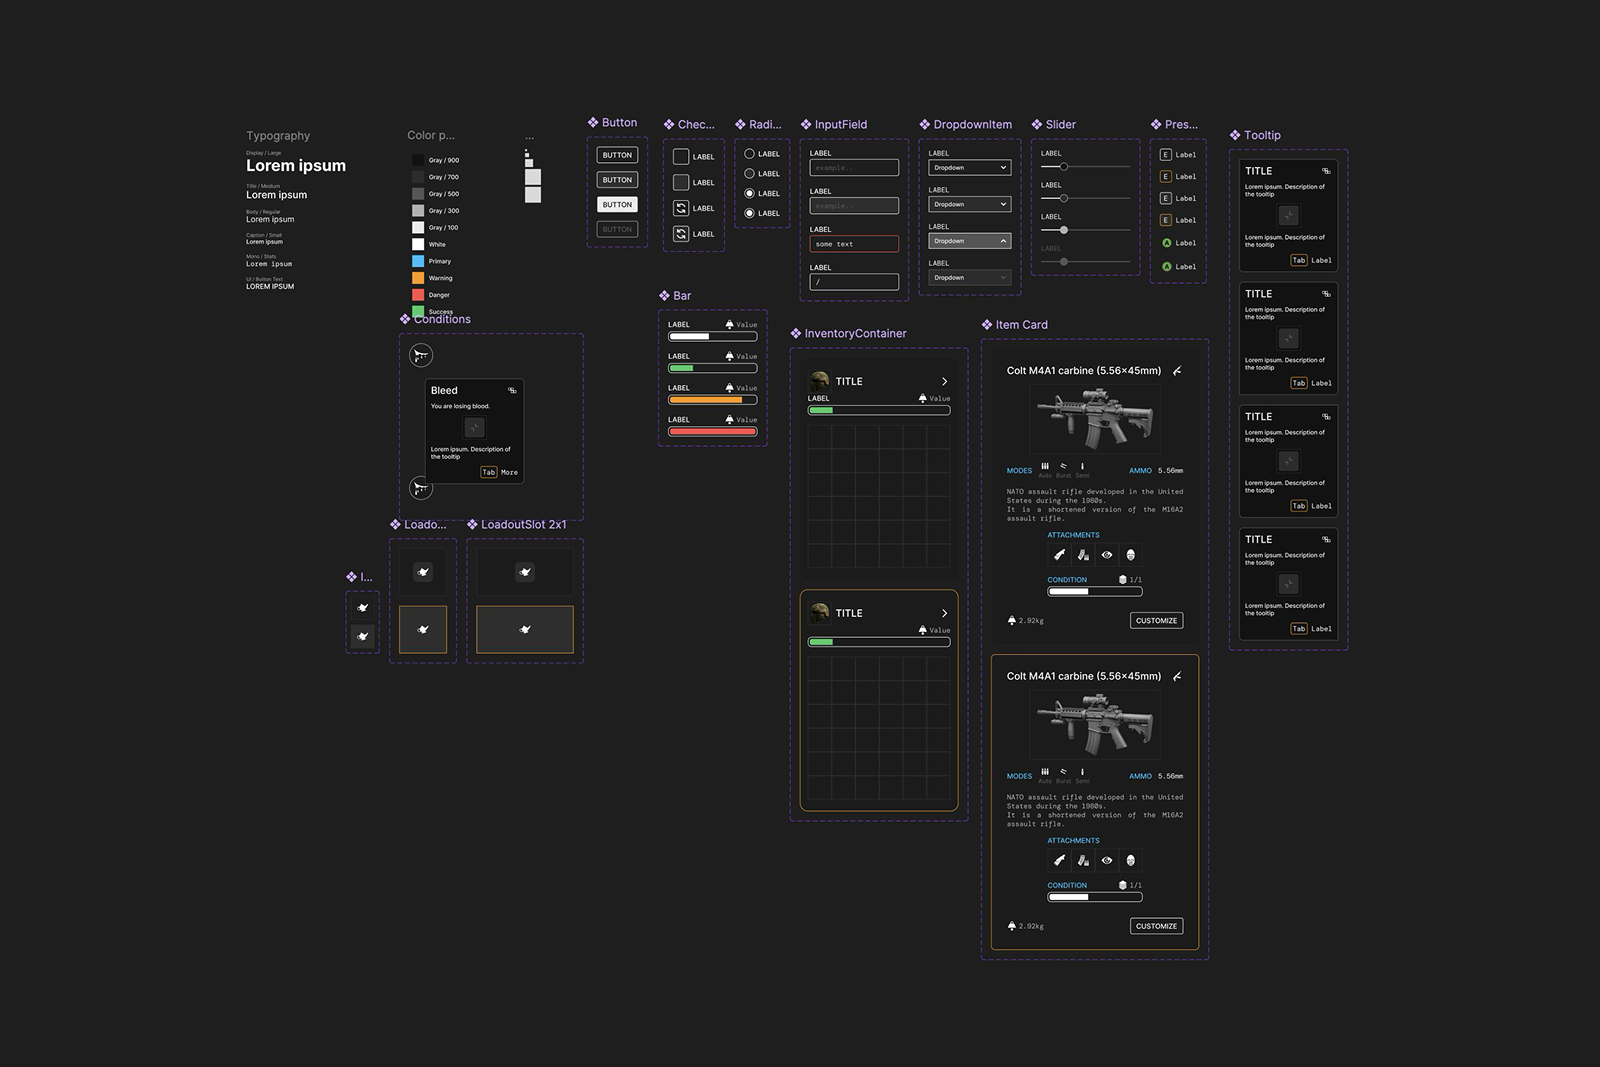Collapse the highlighted Dropdown with up chevron
The width and height of the screenshot is (1600, 1067).
coord(970,241)
